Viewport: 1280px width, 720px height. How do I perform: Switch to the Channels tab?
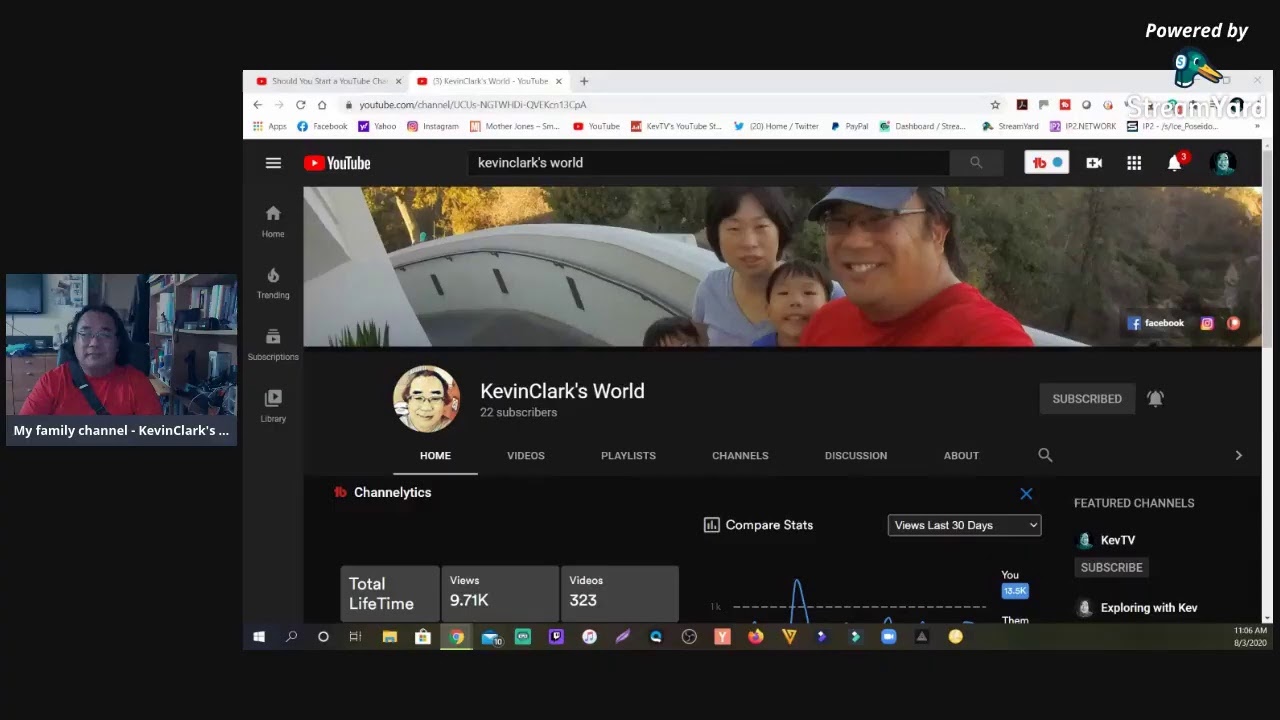[740, 455]
